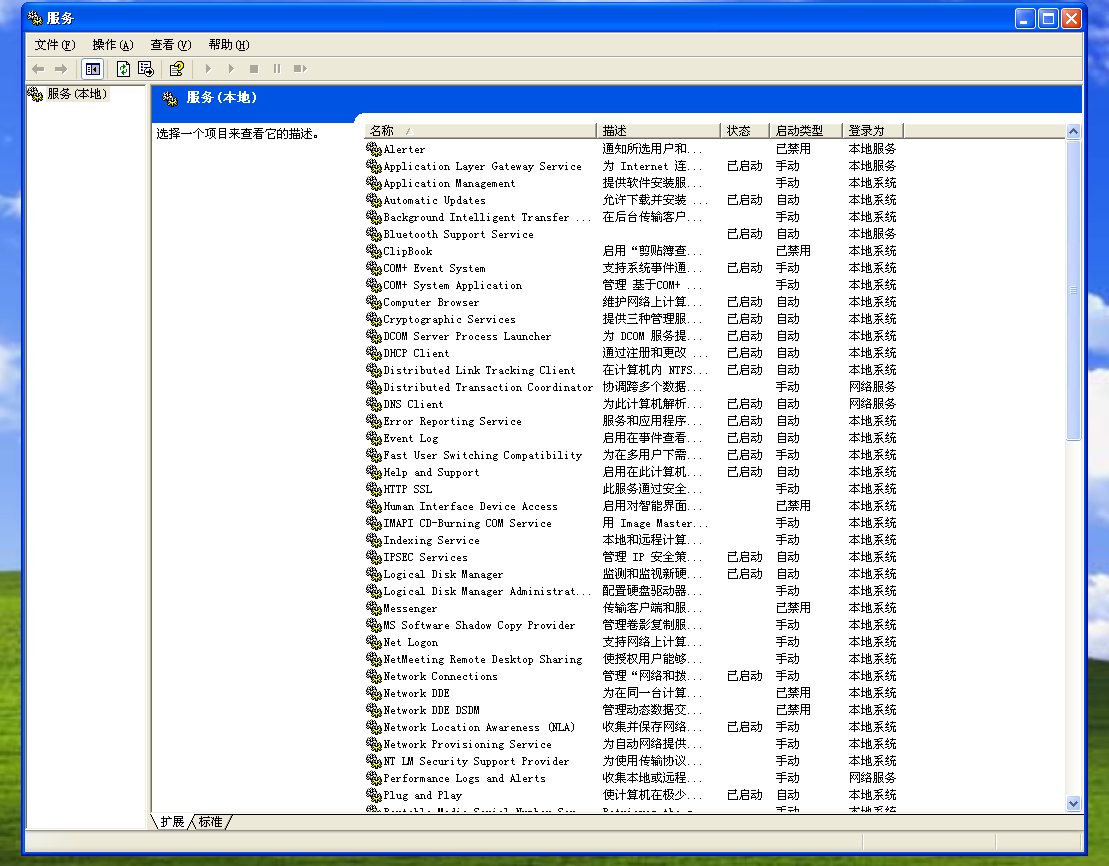
Task: Select Human Interface Device Access name
Action: (470, 506)
